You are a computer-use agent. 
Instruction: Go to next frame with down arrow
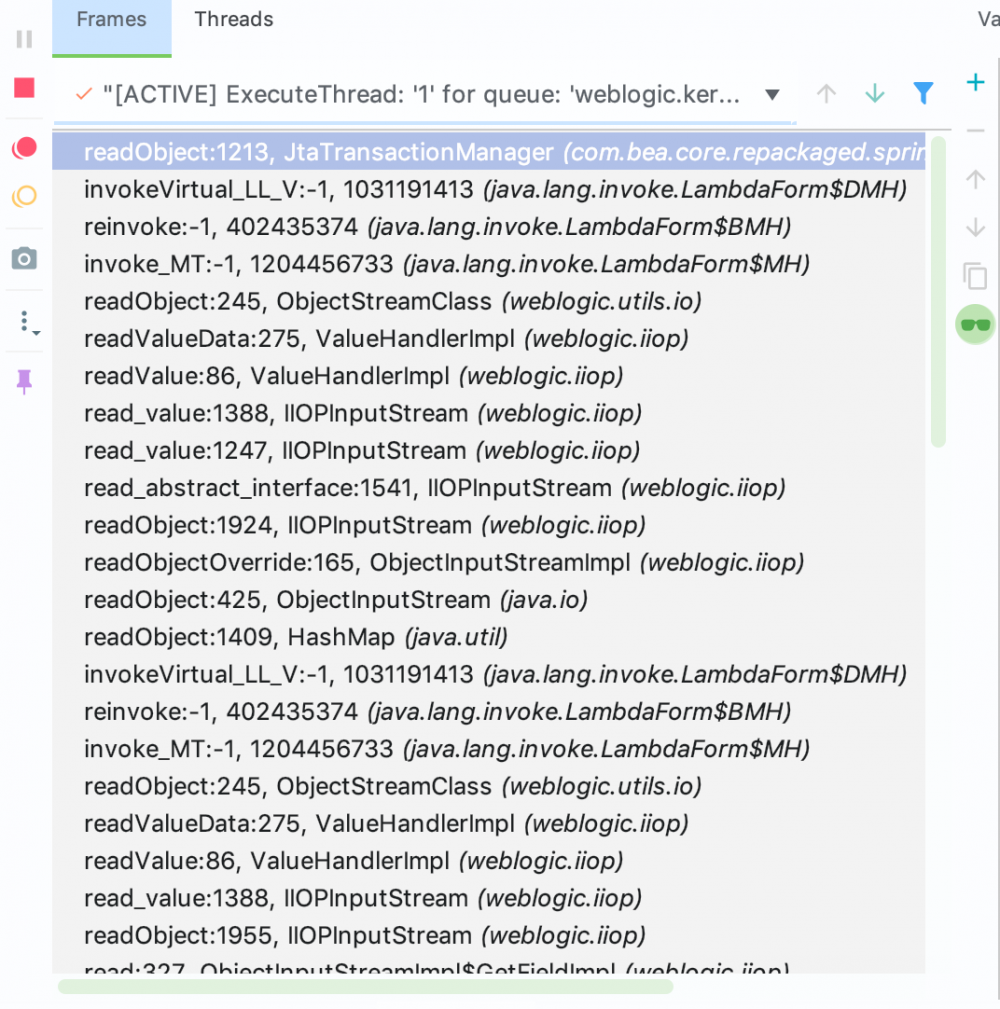(975, 227)
